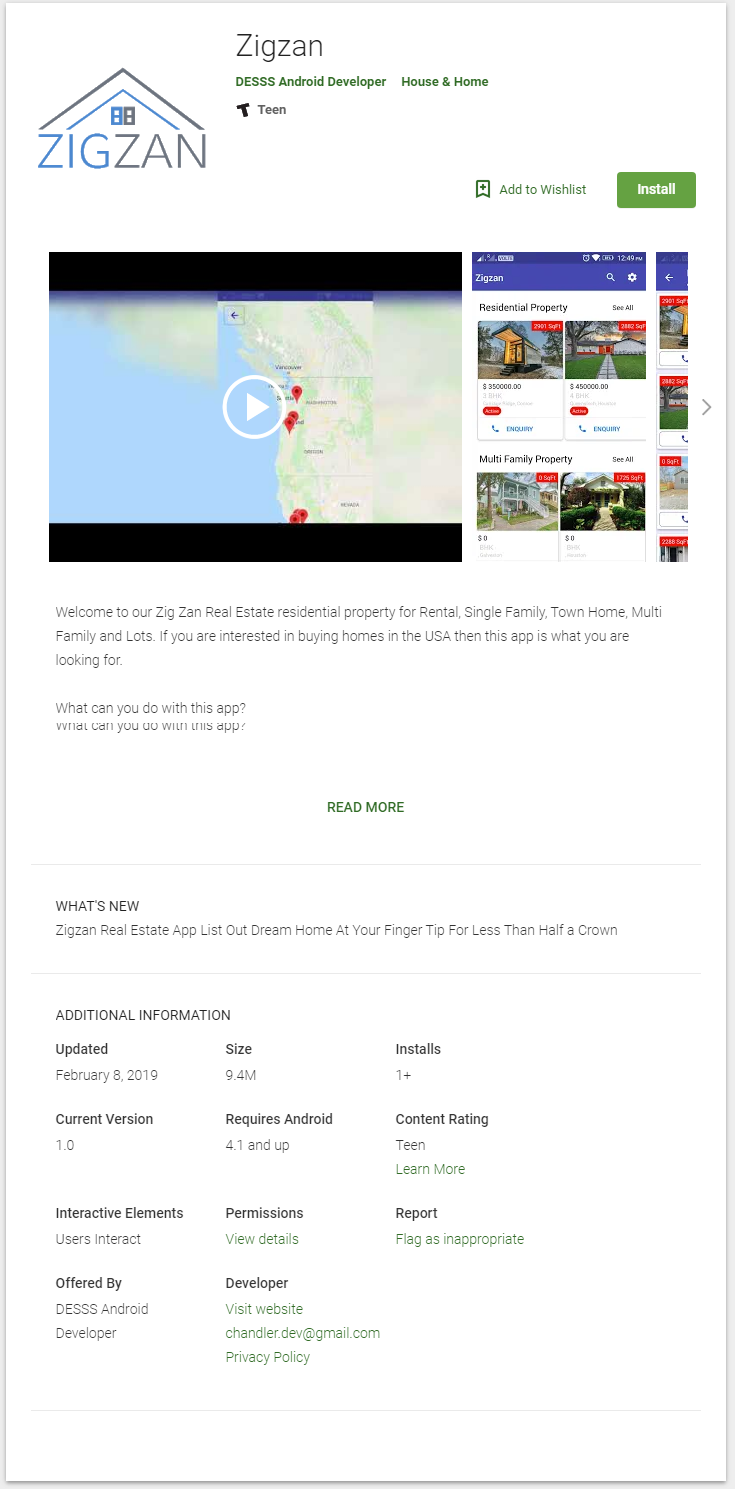
Task: Click the size value 9.4M
Action: (241, 1075)
